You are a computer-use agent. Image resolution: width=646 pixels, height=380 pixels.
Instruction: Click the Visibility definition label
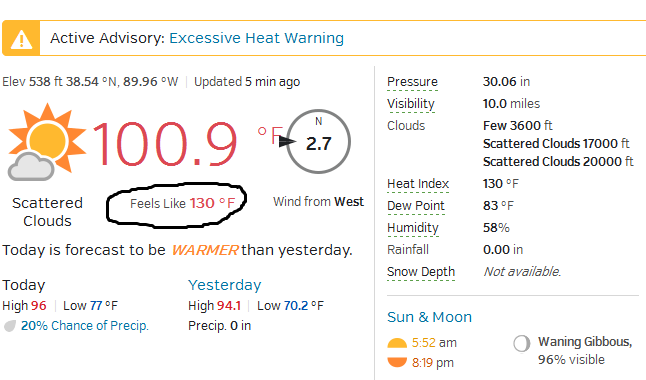411,104
